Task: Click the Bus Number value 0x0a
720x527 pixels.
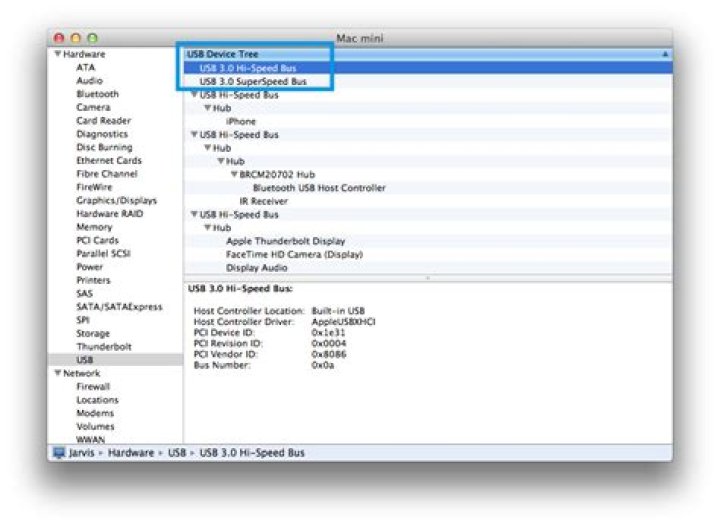Action: [323, 365]
